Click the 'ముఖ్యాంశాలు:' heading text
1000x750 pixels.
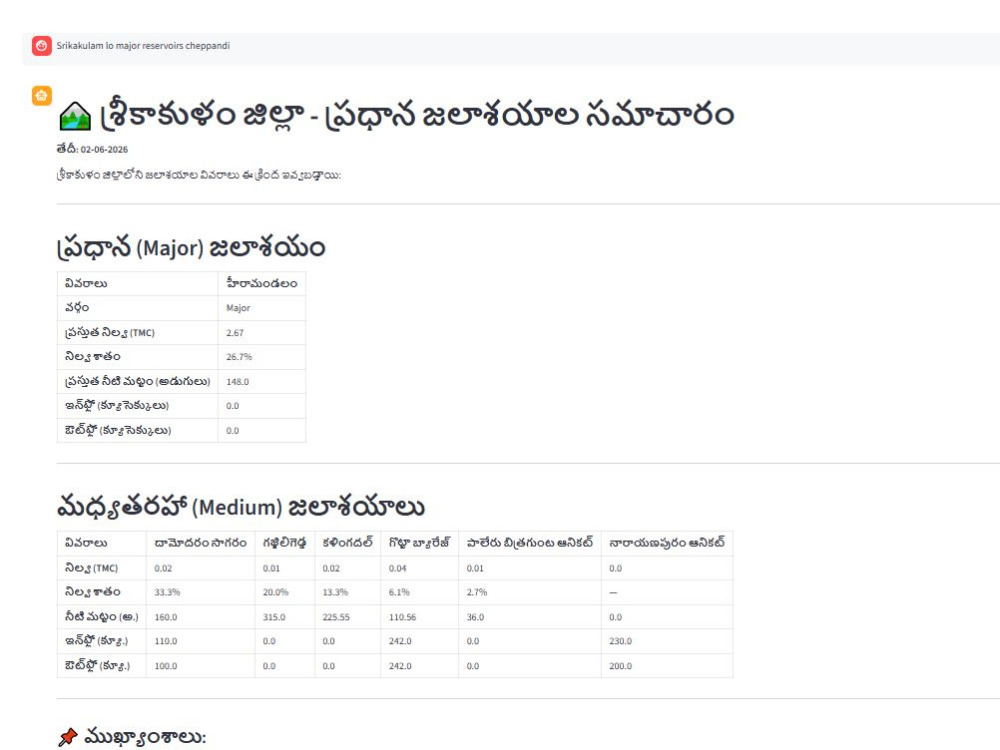click(145, 737)
